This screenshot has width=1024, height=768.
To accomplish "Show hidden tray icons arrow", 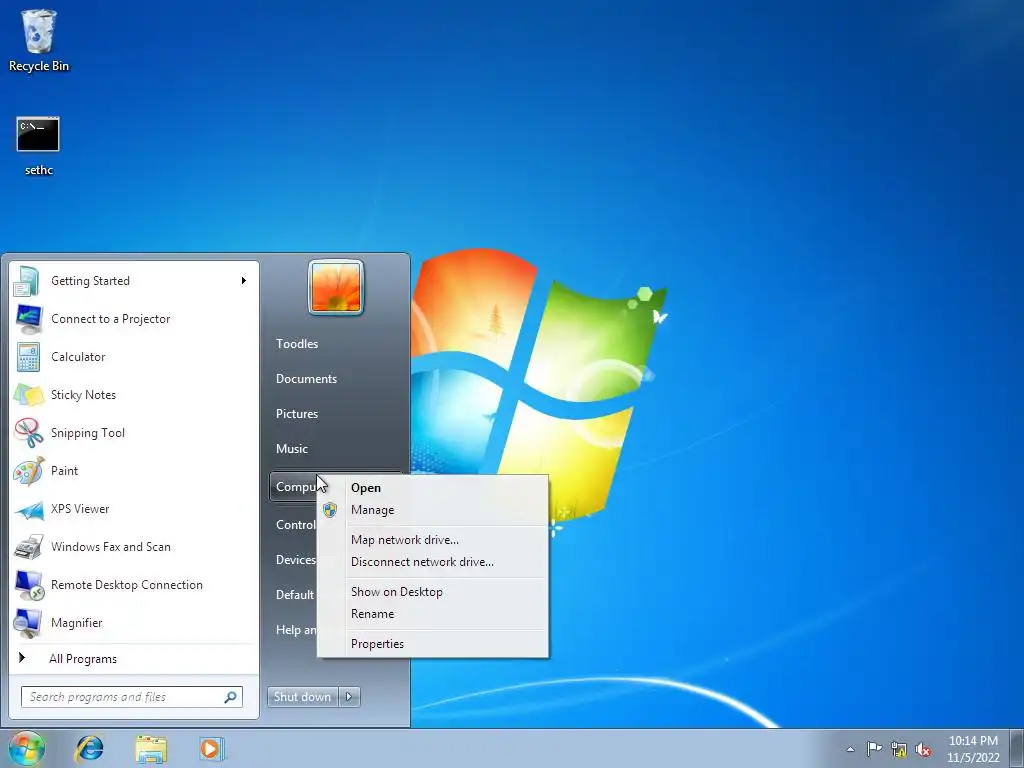I will click(x=850, y=749).
